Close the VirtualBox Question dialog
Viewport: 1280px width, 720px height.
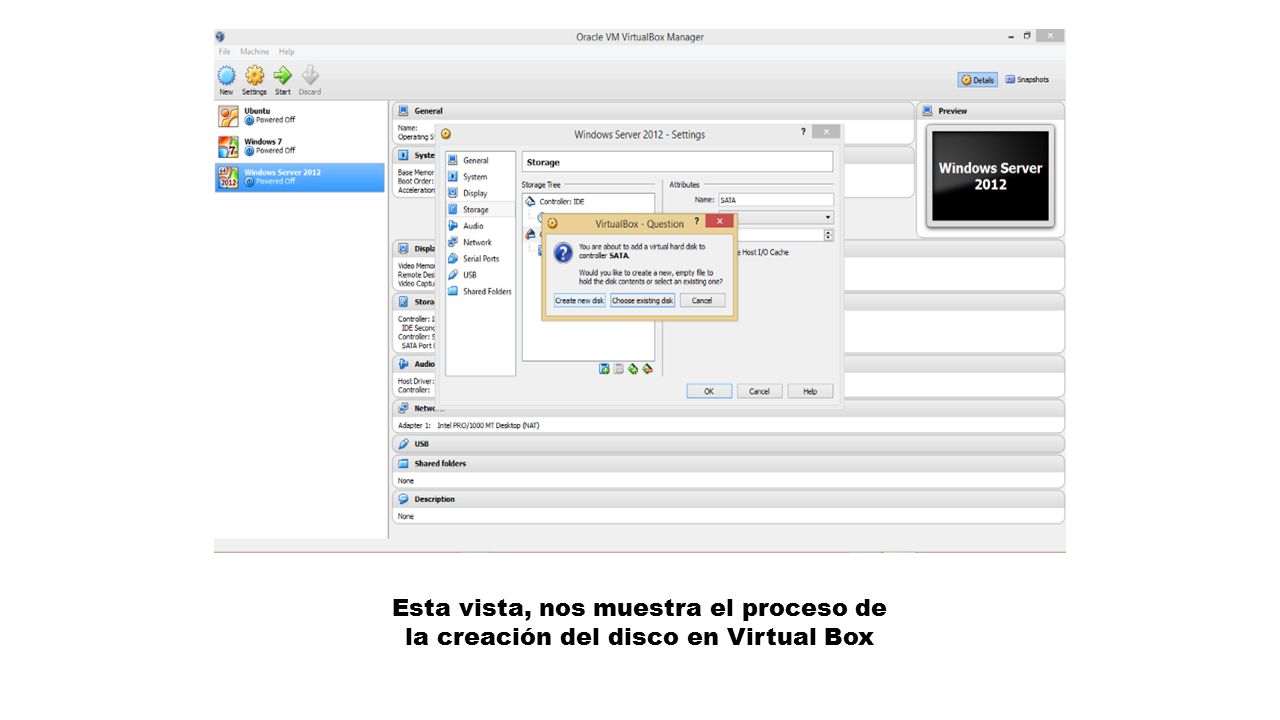(719, 222)
